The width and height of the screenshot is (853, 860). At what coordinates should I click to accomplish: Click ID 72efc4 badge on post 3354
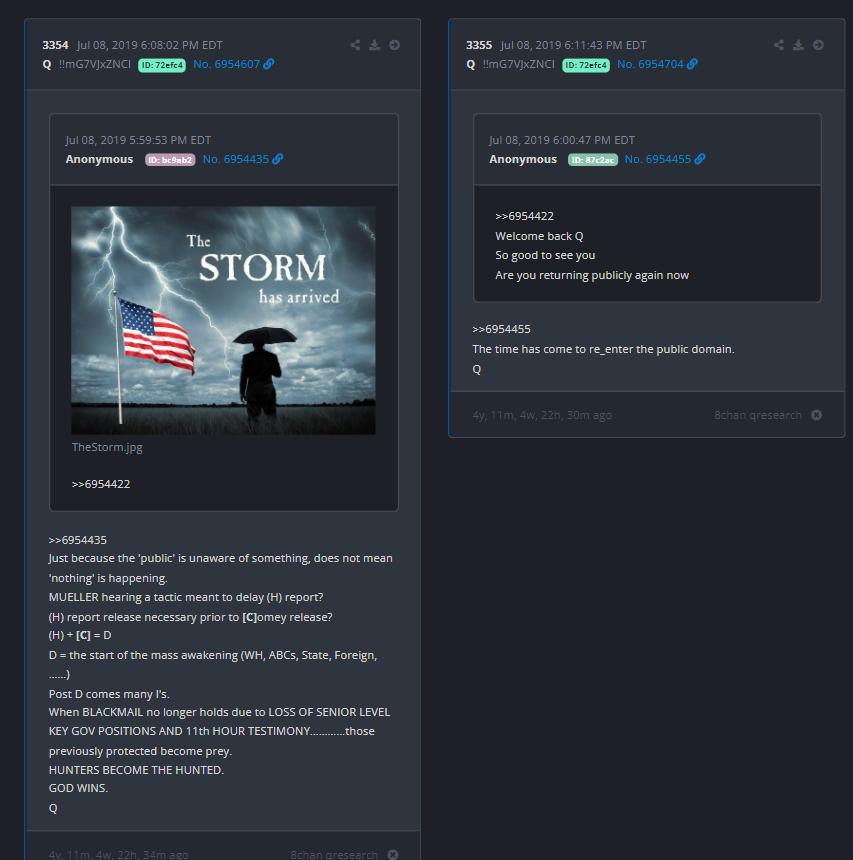pyautogui.click(x=162, y=65)
